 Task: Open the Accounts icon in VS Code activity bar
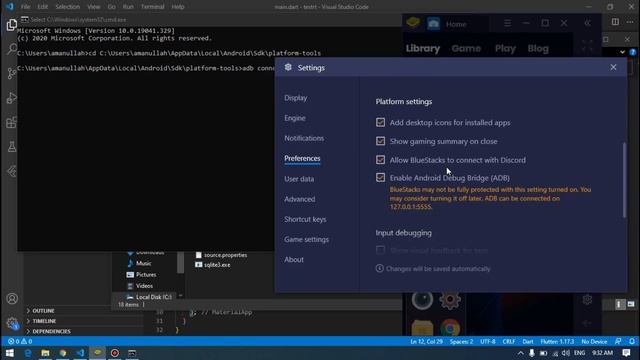pyautogui.click(x=12, y=299)
